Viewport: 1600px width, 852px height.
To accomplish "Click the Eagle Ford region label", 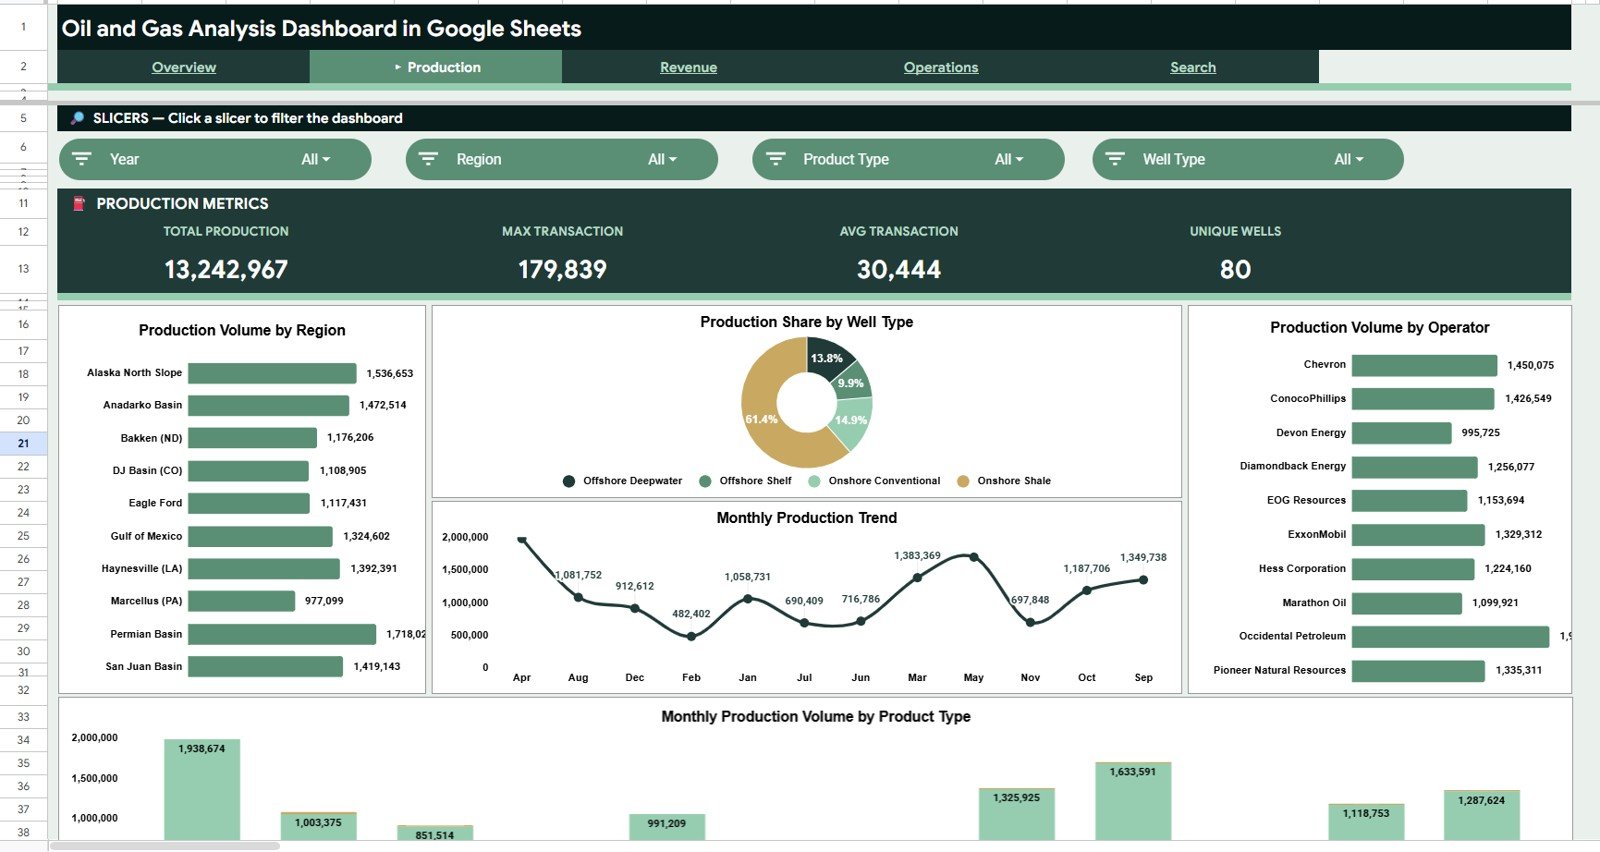I will (x=155, y=503).
